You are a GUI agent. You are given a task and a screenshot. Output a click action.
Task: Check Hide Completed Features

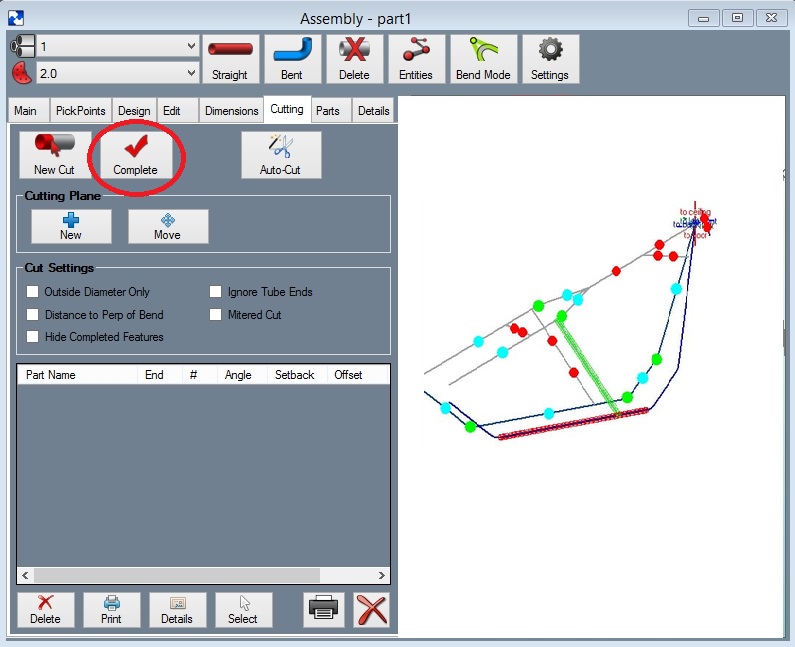(33, 337)
